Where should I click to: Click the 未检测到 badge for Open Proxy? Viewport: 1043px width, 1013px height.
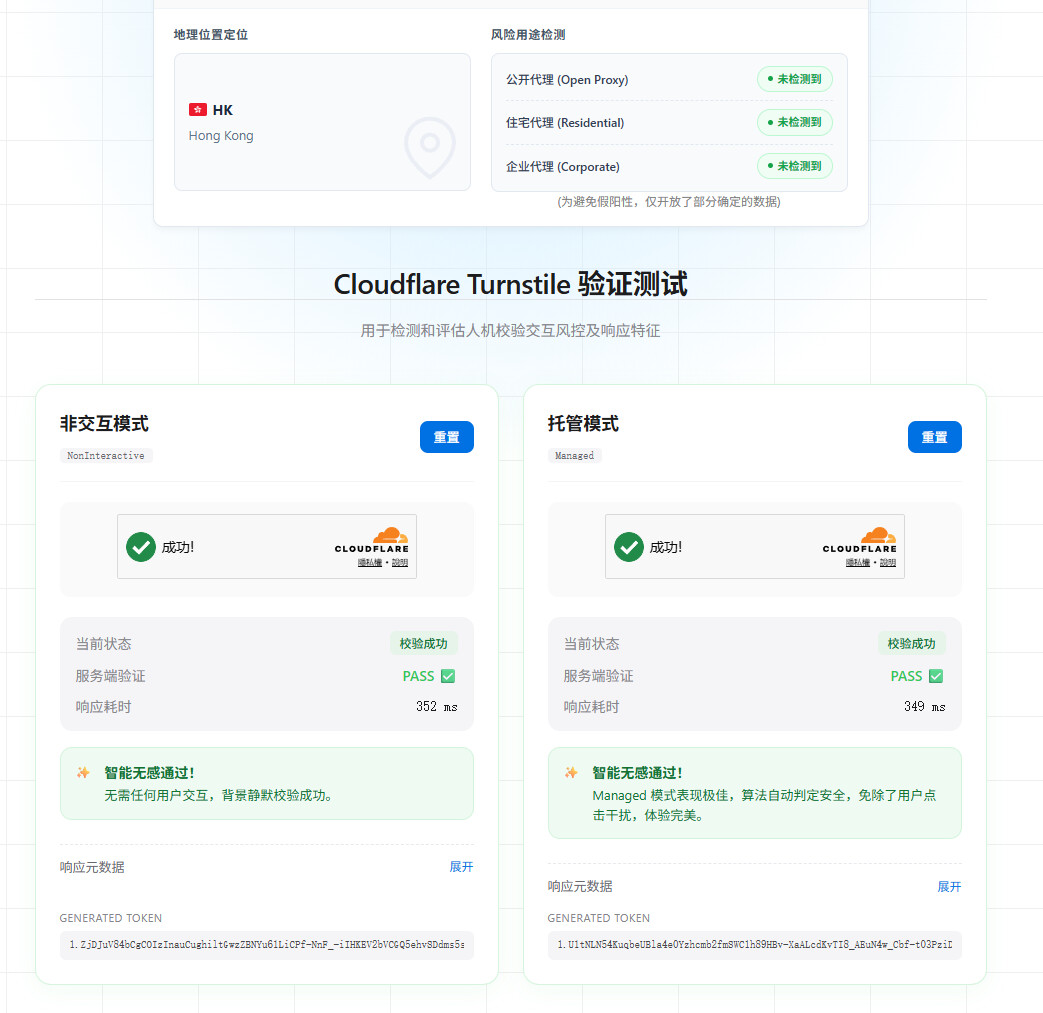795,79
